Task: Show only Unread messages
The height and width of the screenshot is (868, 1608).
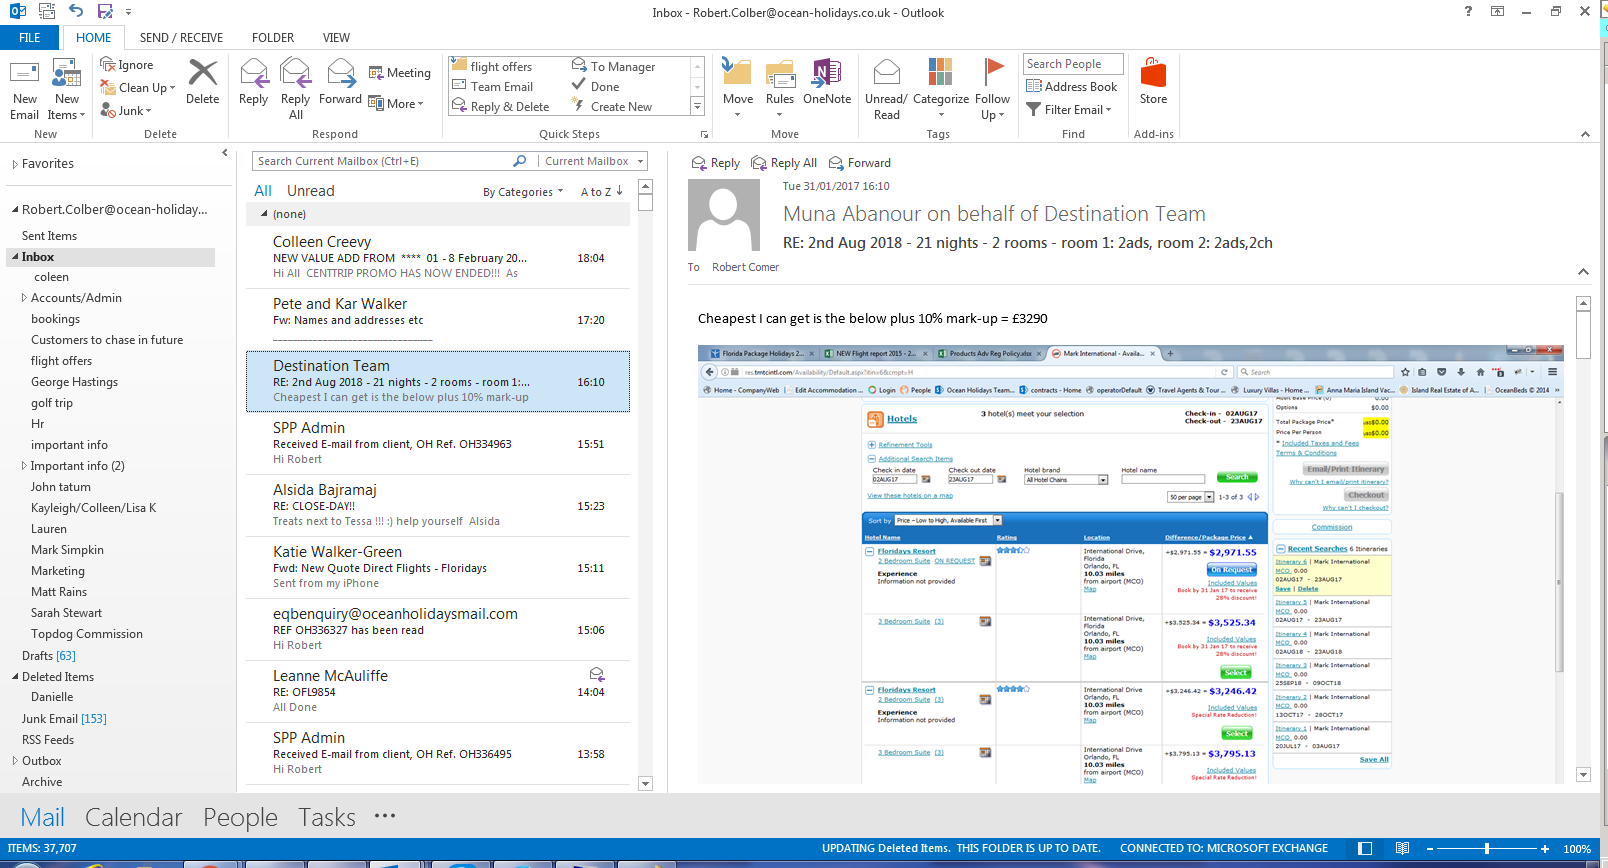Action: [x=310, y=191]
